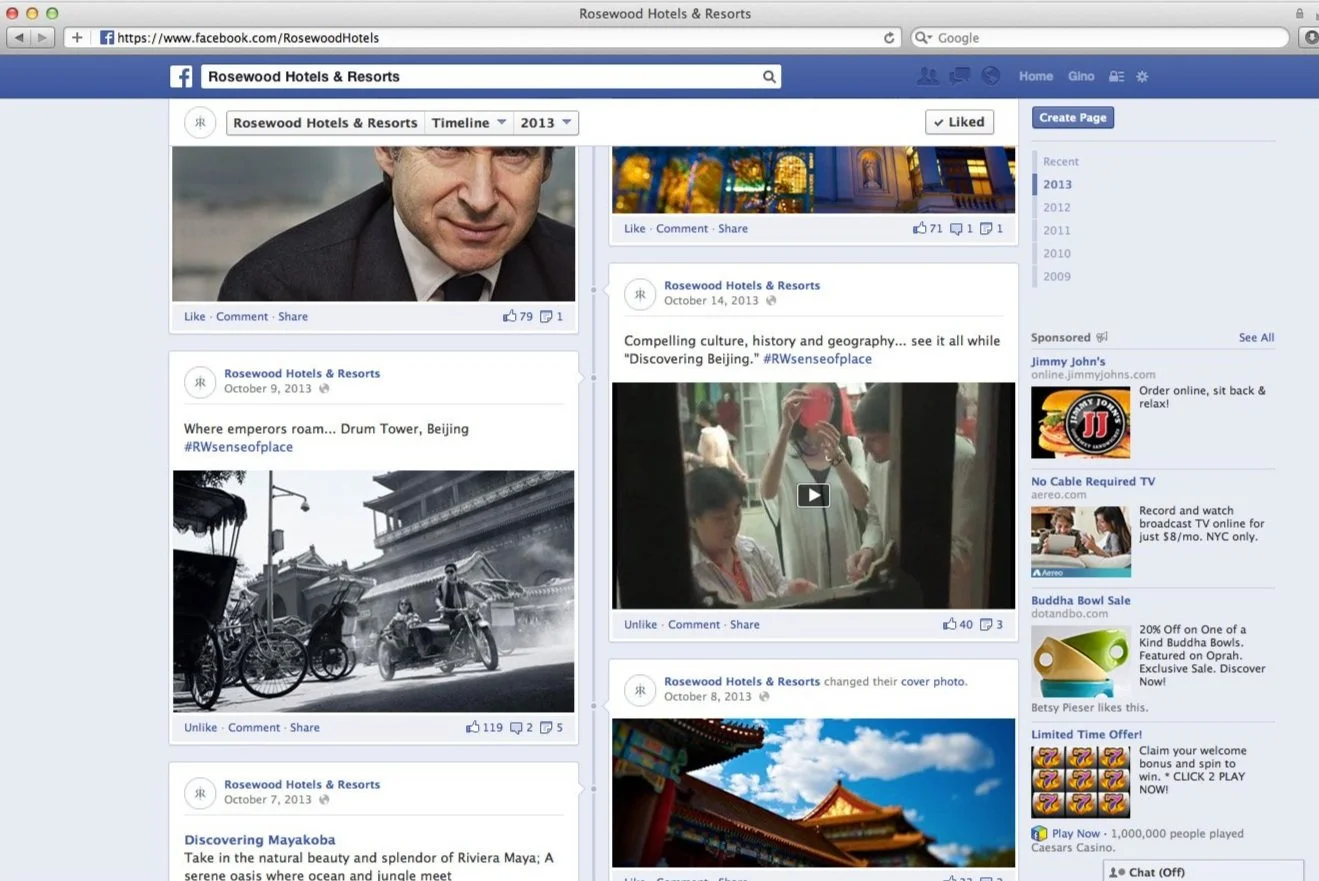Click Rosewood page logo beside page name header
This screenshot has width=1319, height=881.
(x=200, y=122)
